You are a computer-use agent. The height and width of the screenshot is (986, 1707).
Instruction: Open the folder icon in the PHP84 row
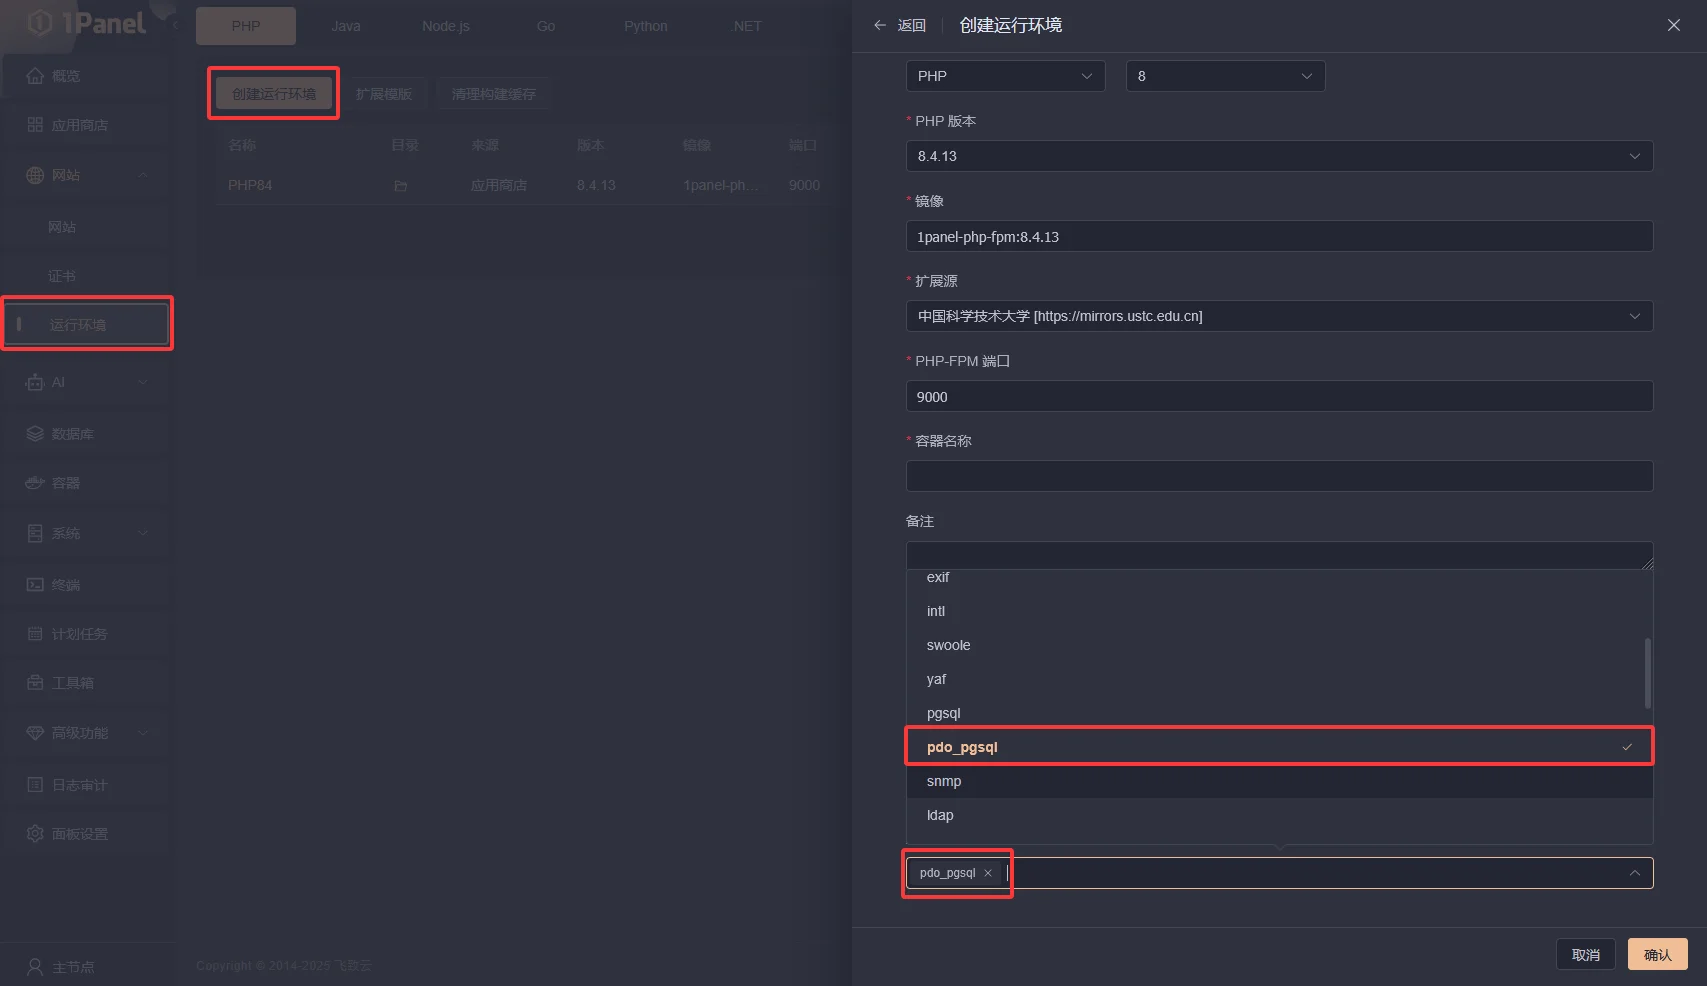[401, 186]
